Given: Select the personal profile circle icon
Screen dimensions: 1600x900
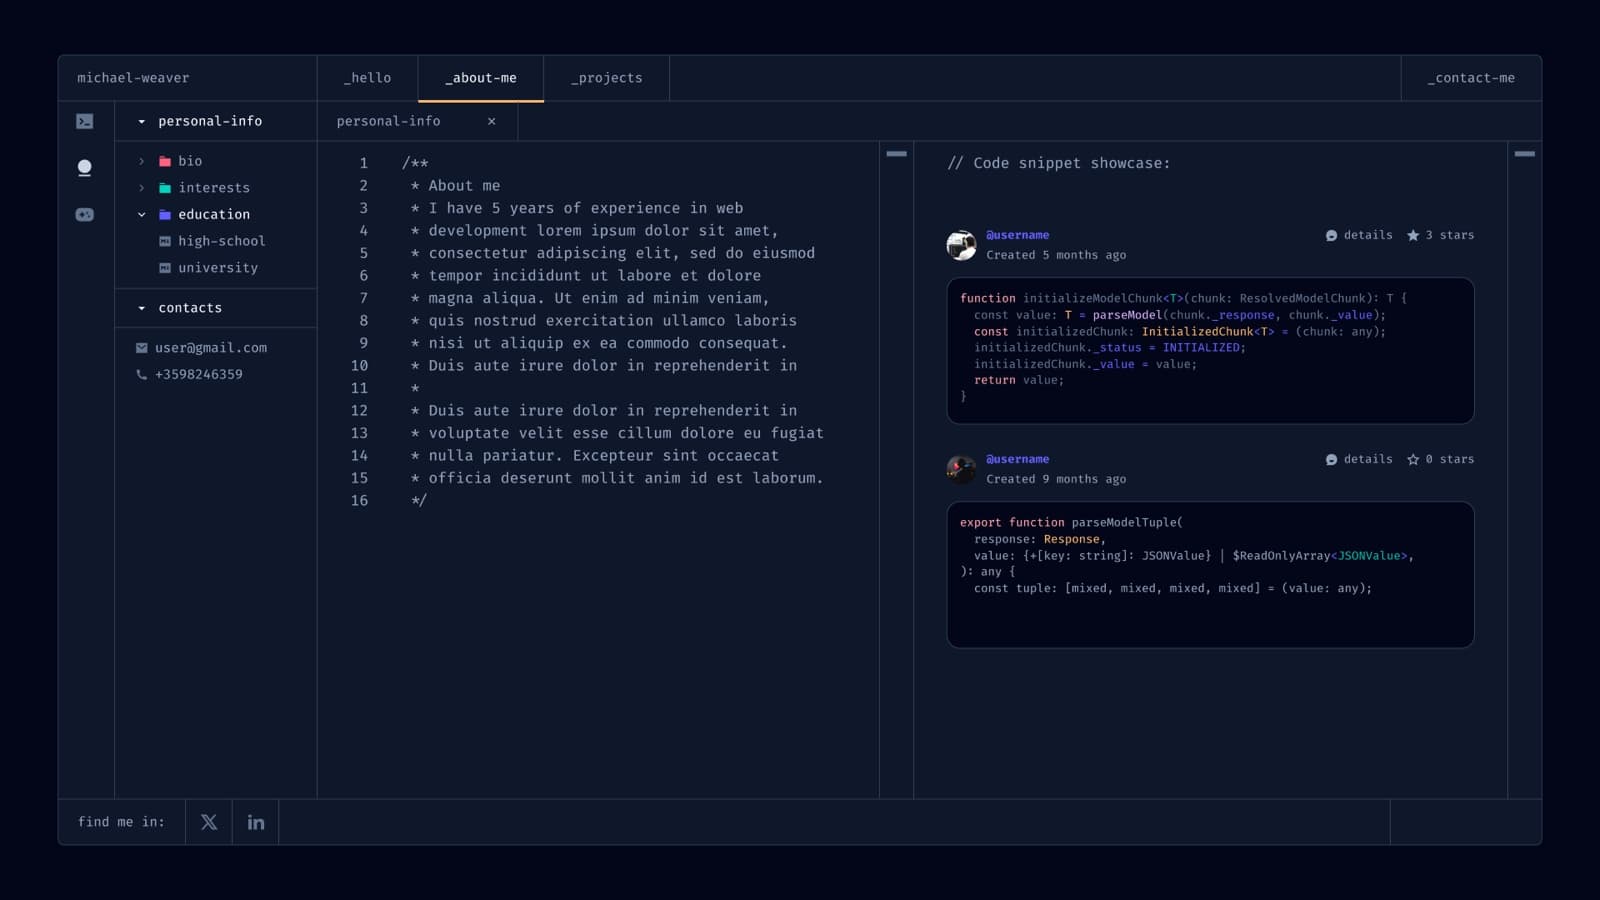Looking at the screenshot, I should click(85, 168).
